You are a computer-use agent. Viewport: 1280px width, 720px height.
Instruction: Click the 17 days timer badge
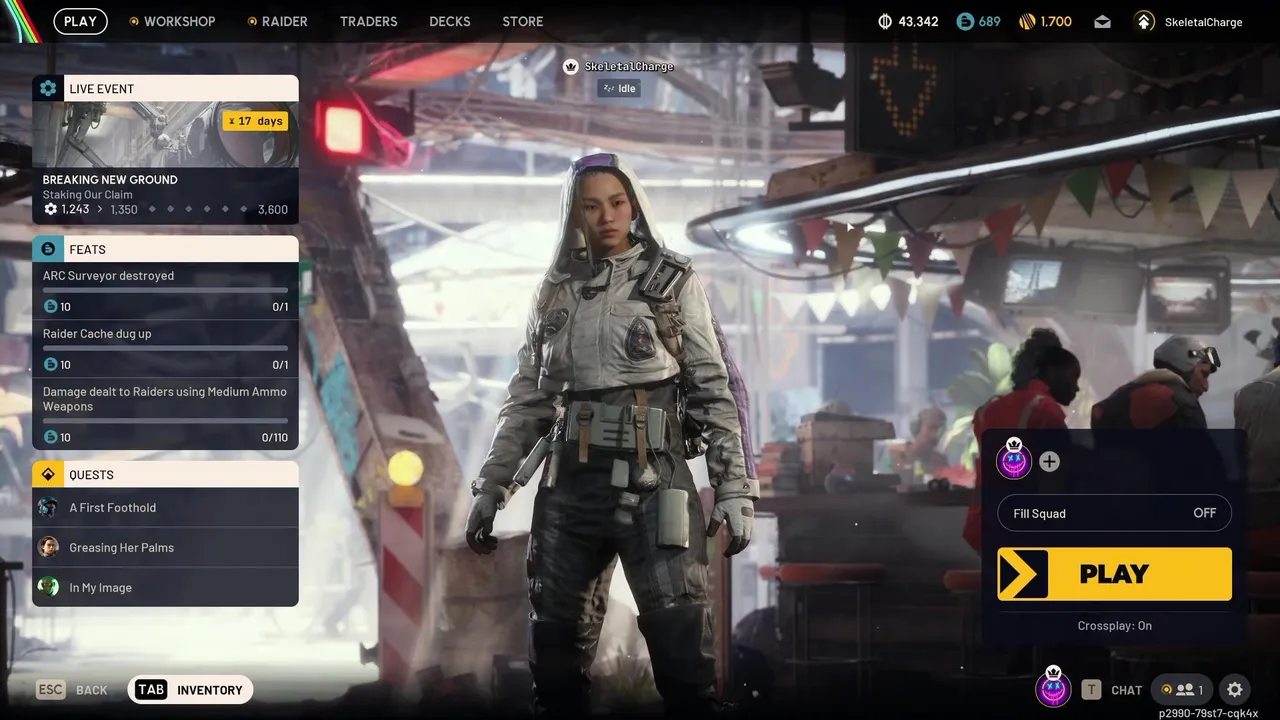255,121
